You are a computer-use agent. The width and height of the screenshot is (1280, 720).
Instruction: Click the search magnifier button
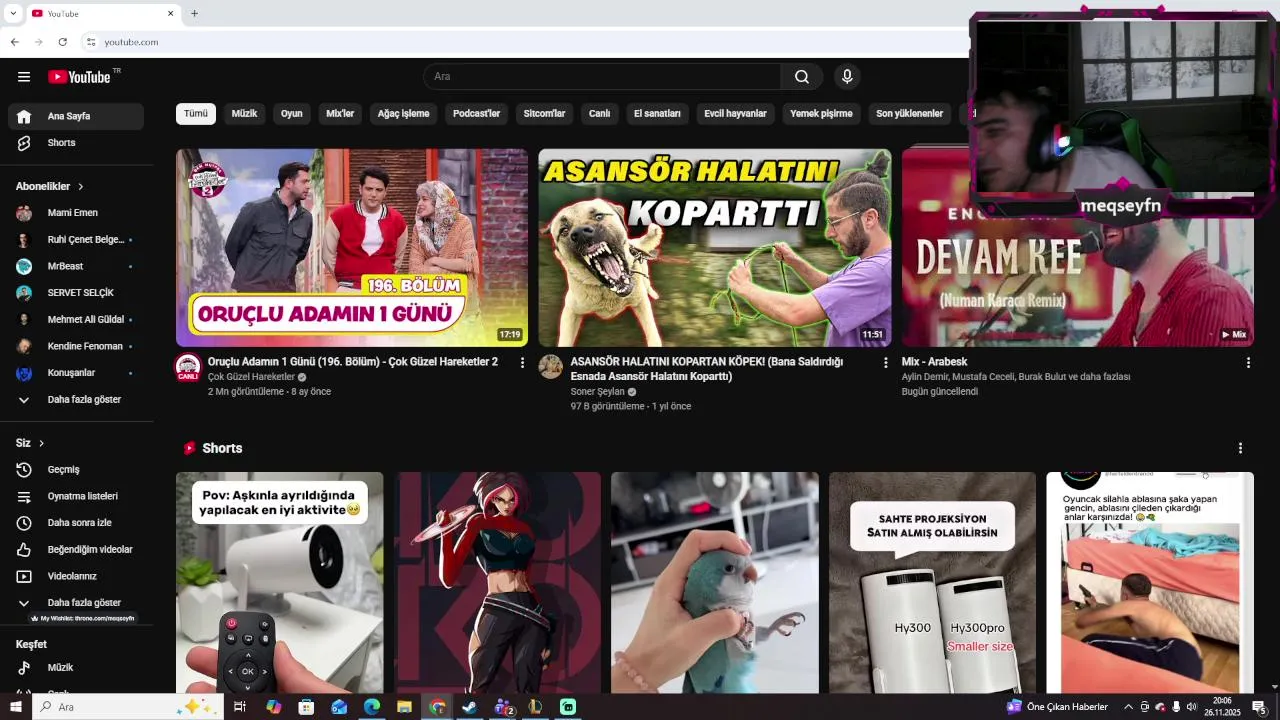[x=802, y=77]
